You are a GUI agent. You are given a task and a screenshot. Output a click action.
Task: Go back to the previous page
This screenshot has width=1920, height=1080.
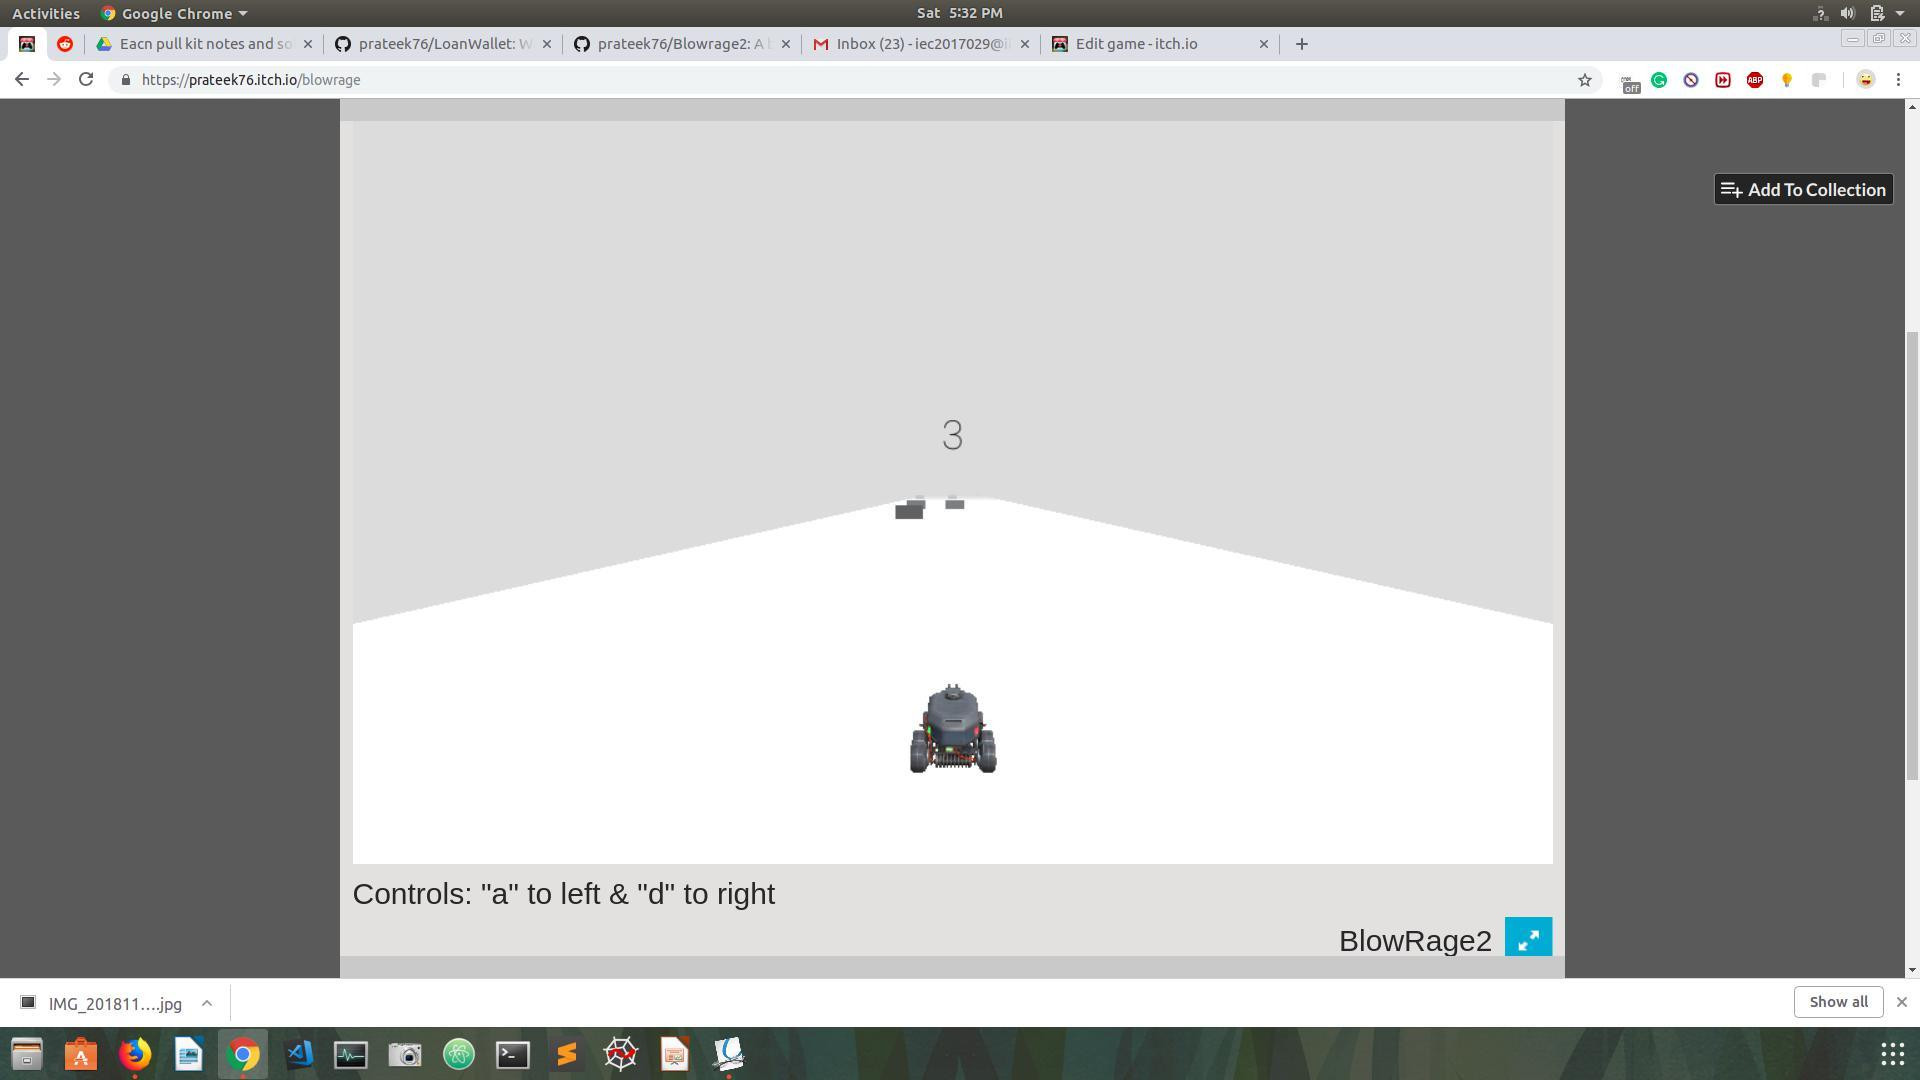[x=22, y=79]
